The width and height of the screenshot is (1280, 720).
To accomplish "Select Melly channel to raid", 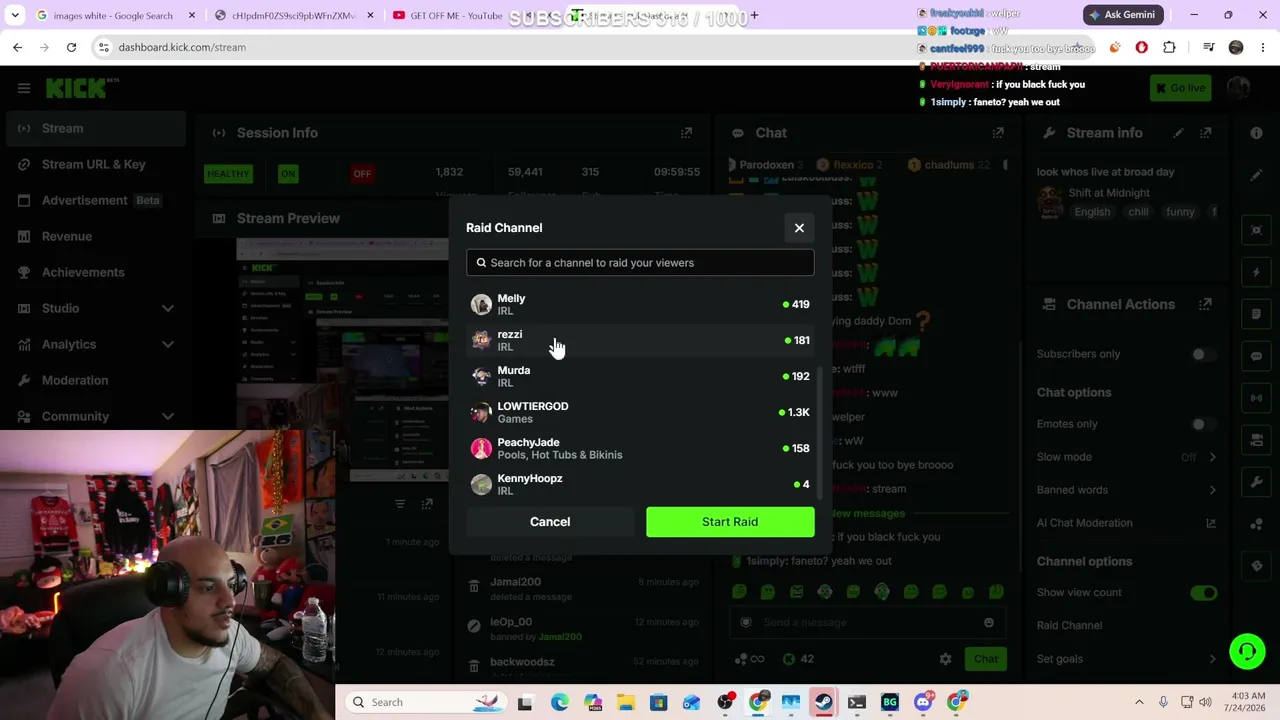I will (x=640, y=304).
